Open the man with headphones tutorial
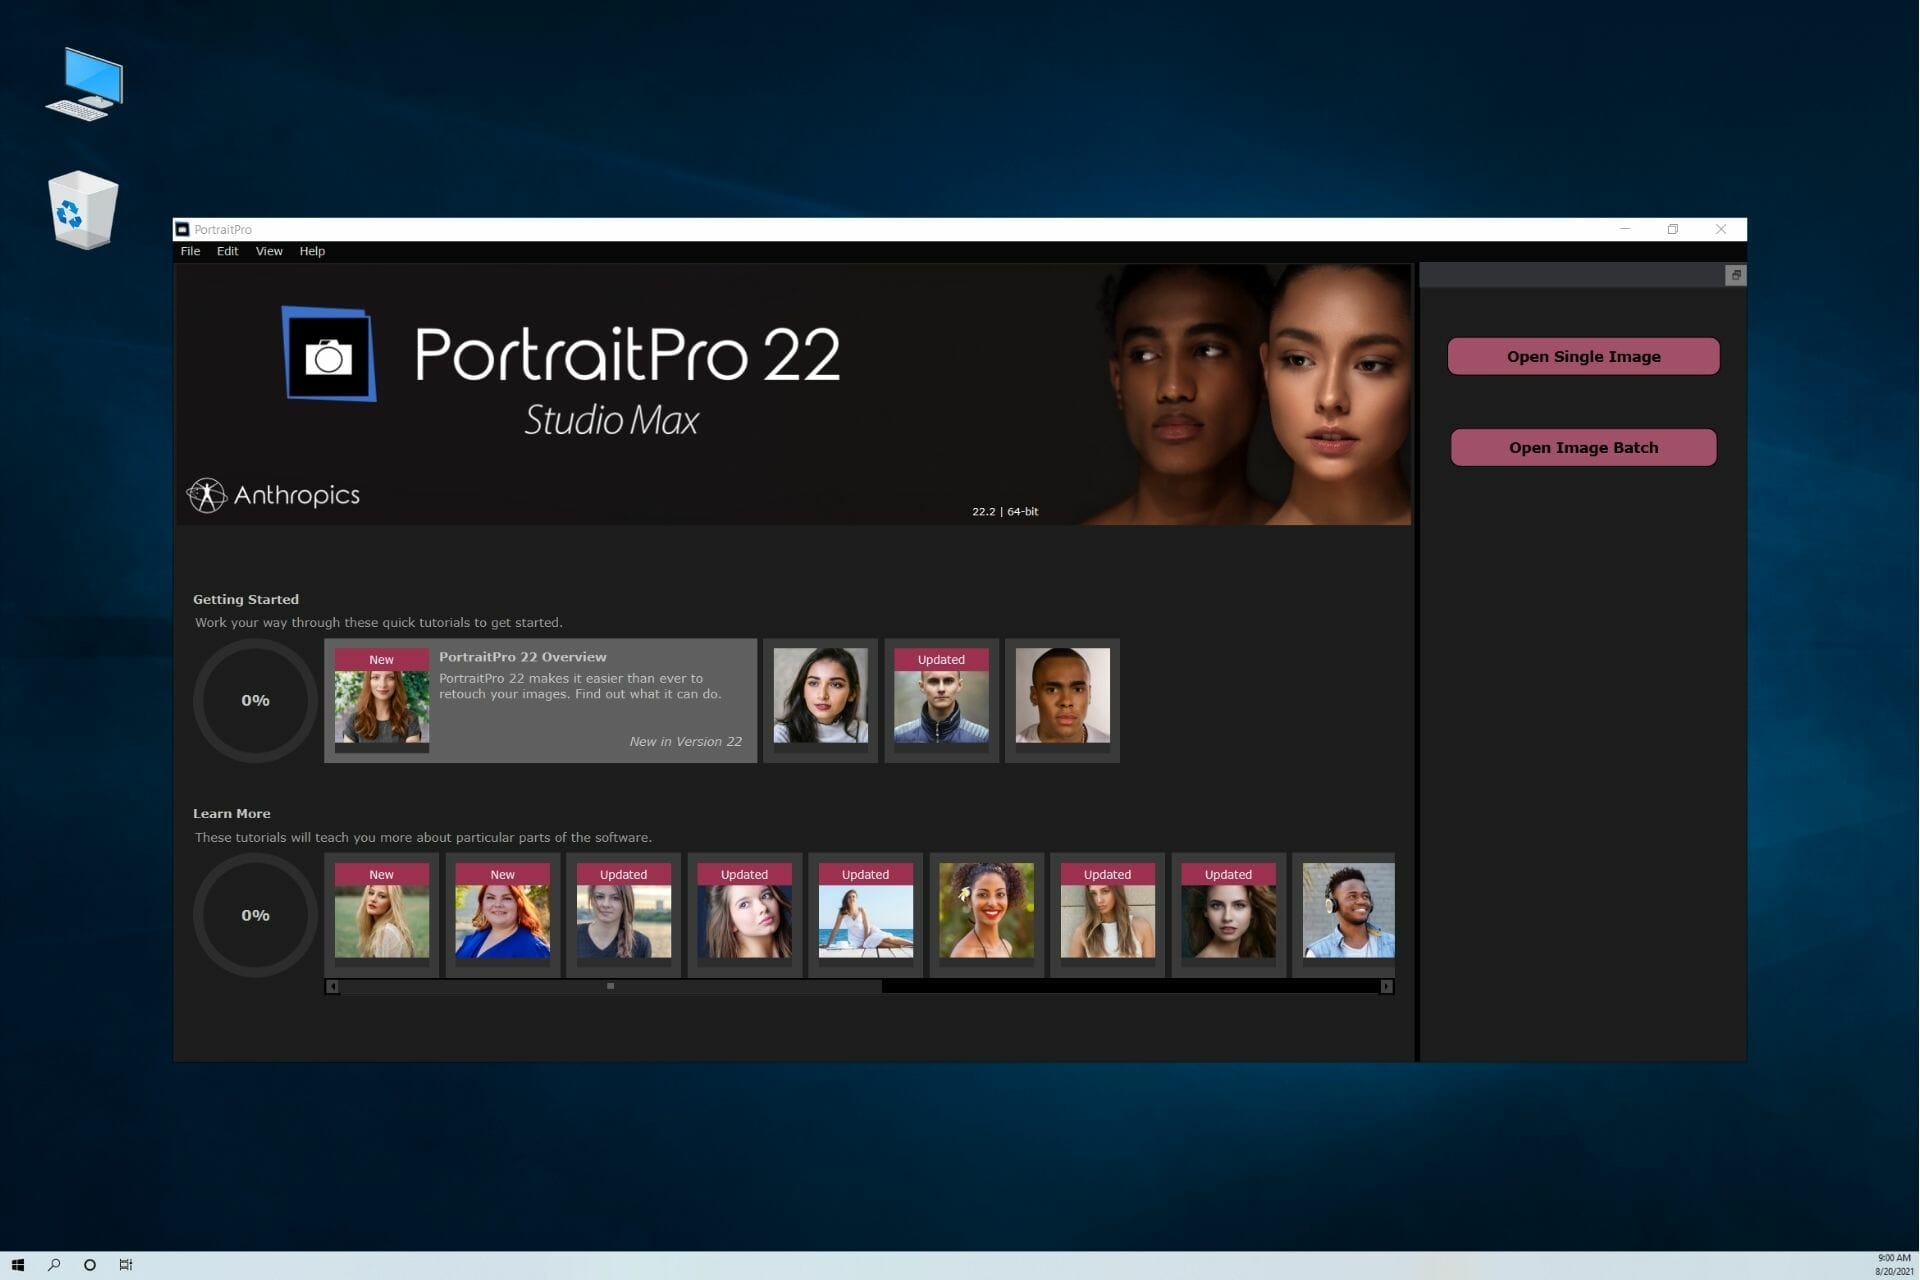The height and width of the screenshot is (1280, 1920). [x=1344, y=915]
